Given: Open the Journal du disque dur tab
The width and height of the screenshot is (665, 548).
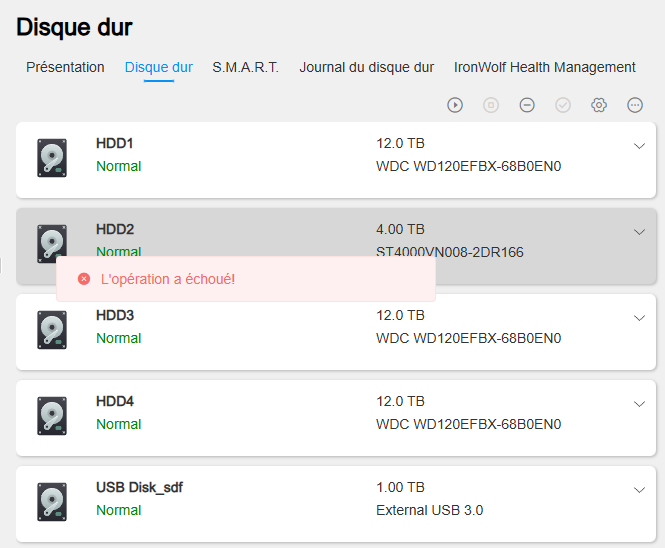Looking at the screenshot, I should coord(366,67).
